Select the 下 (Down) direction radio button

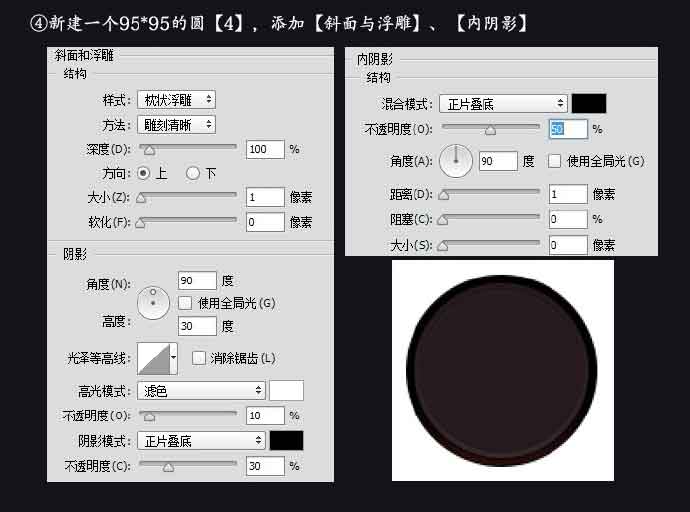coord(192,173)
